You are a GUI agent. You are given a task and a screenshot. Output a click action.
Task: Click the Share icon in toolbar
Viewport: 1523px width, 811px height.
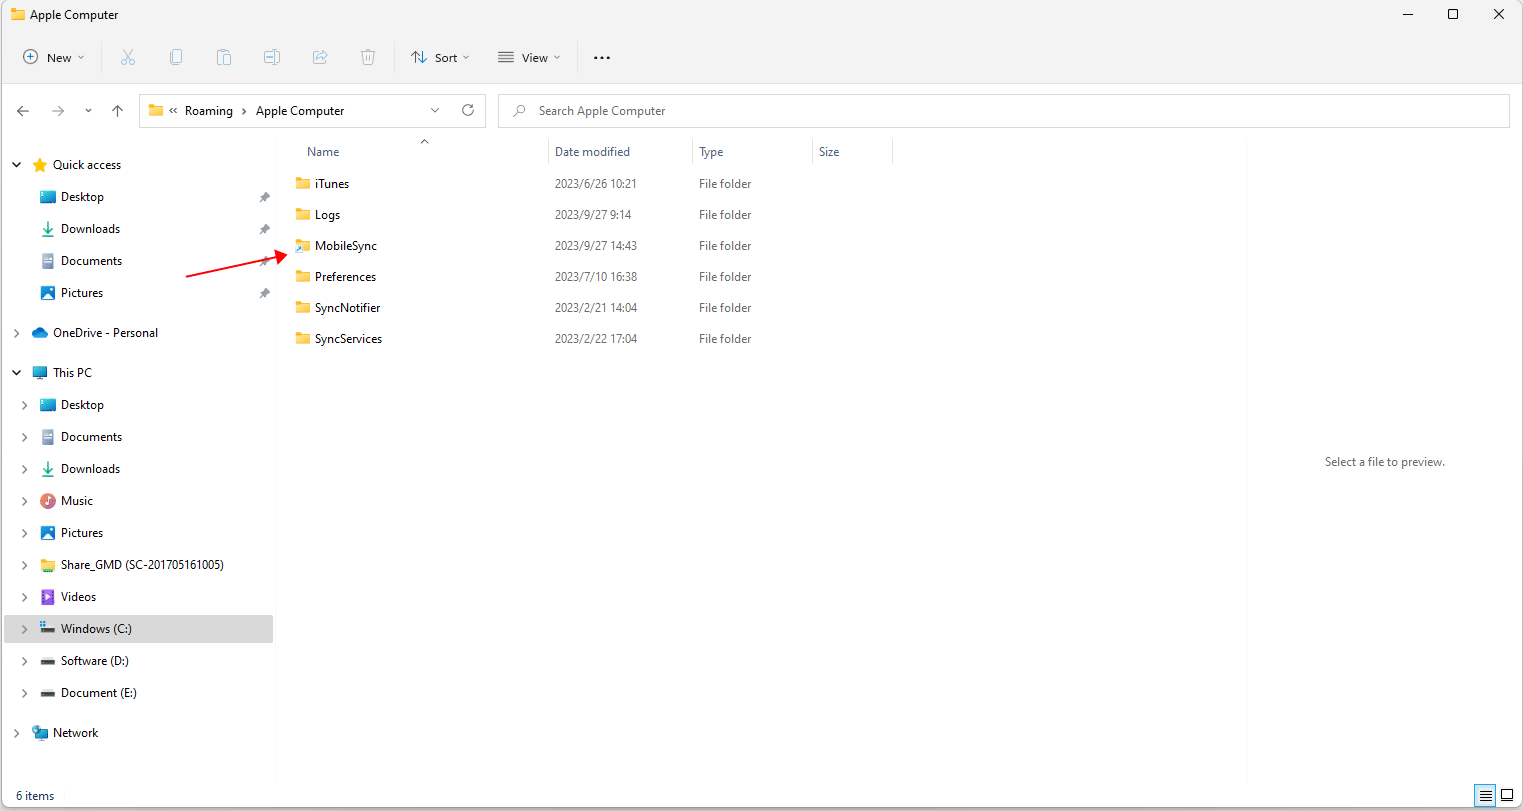point(320,57)
